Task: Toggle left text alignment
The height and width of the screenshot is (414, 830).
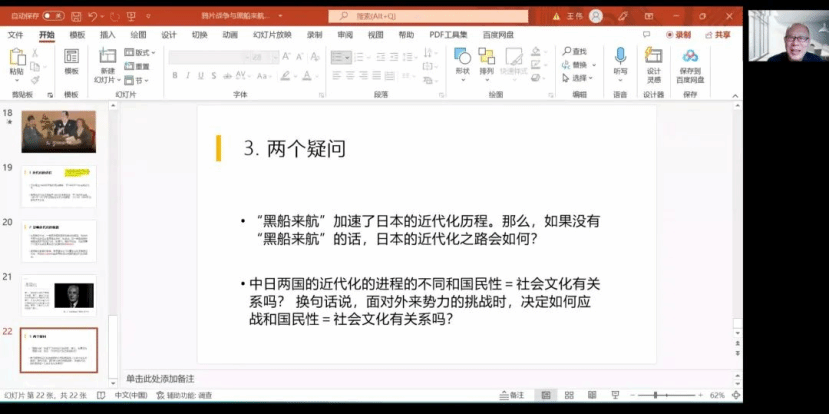Action: pos(338,76)
